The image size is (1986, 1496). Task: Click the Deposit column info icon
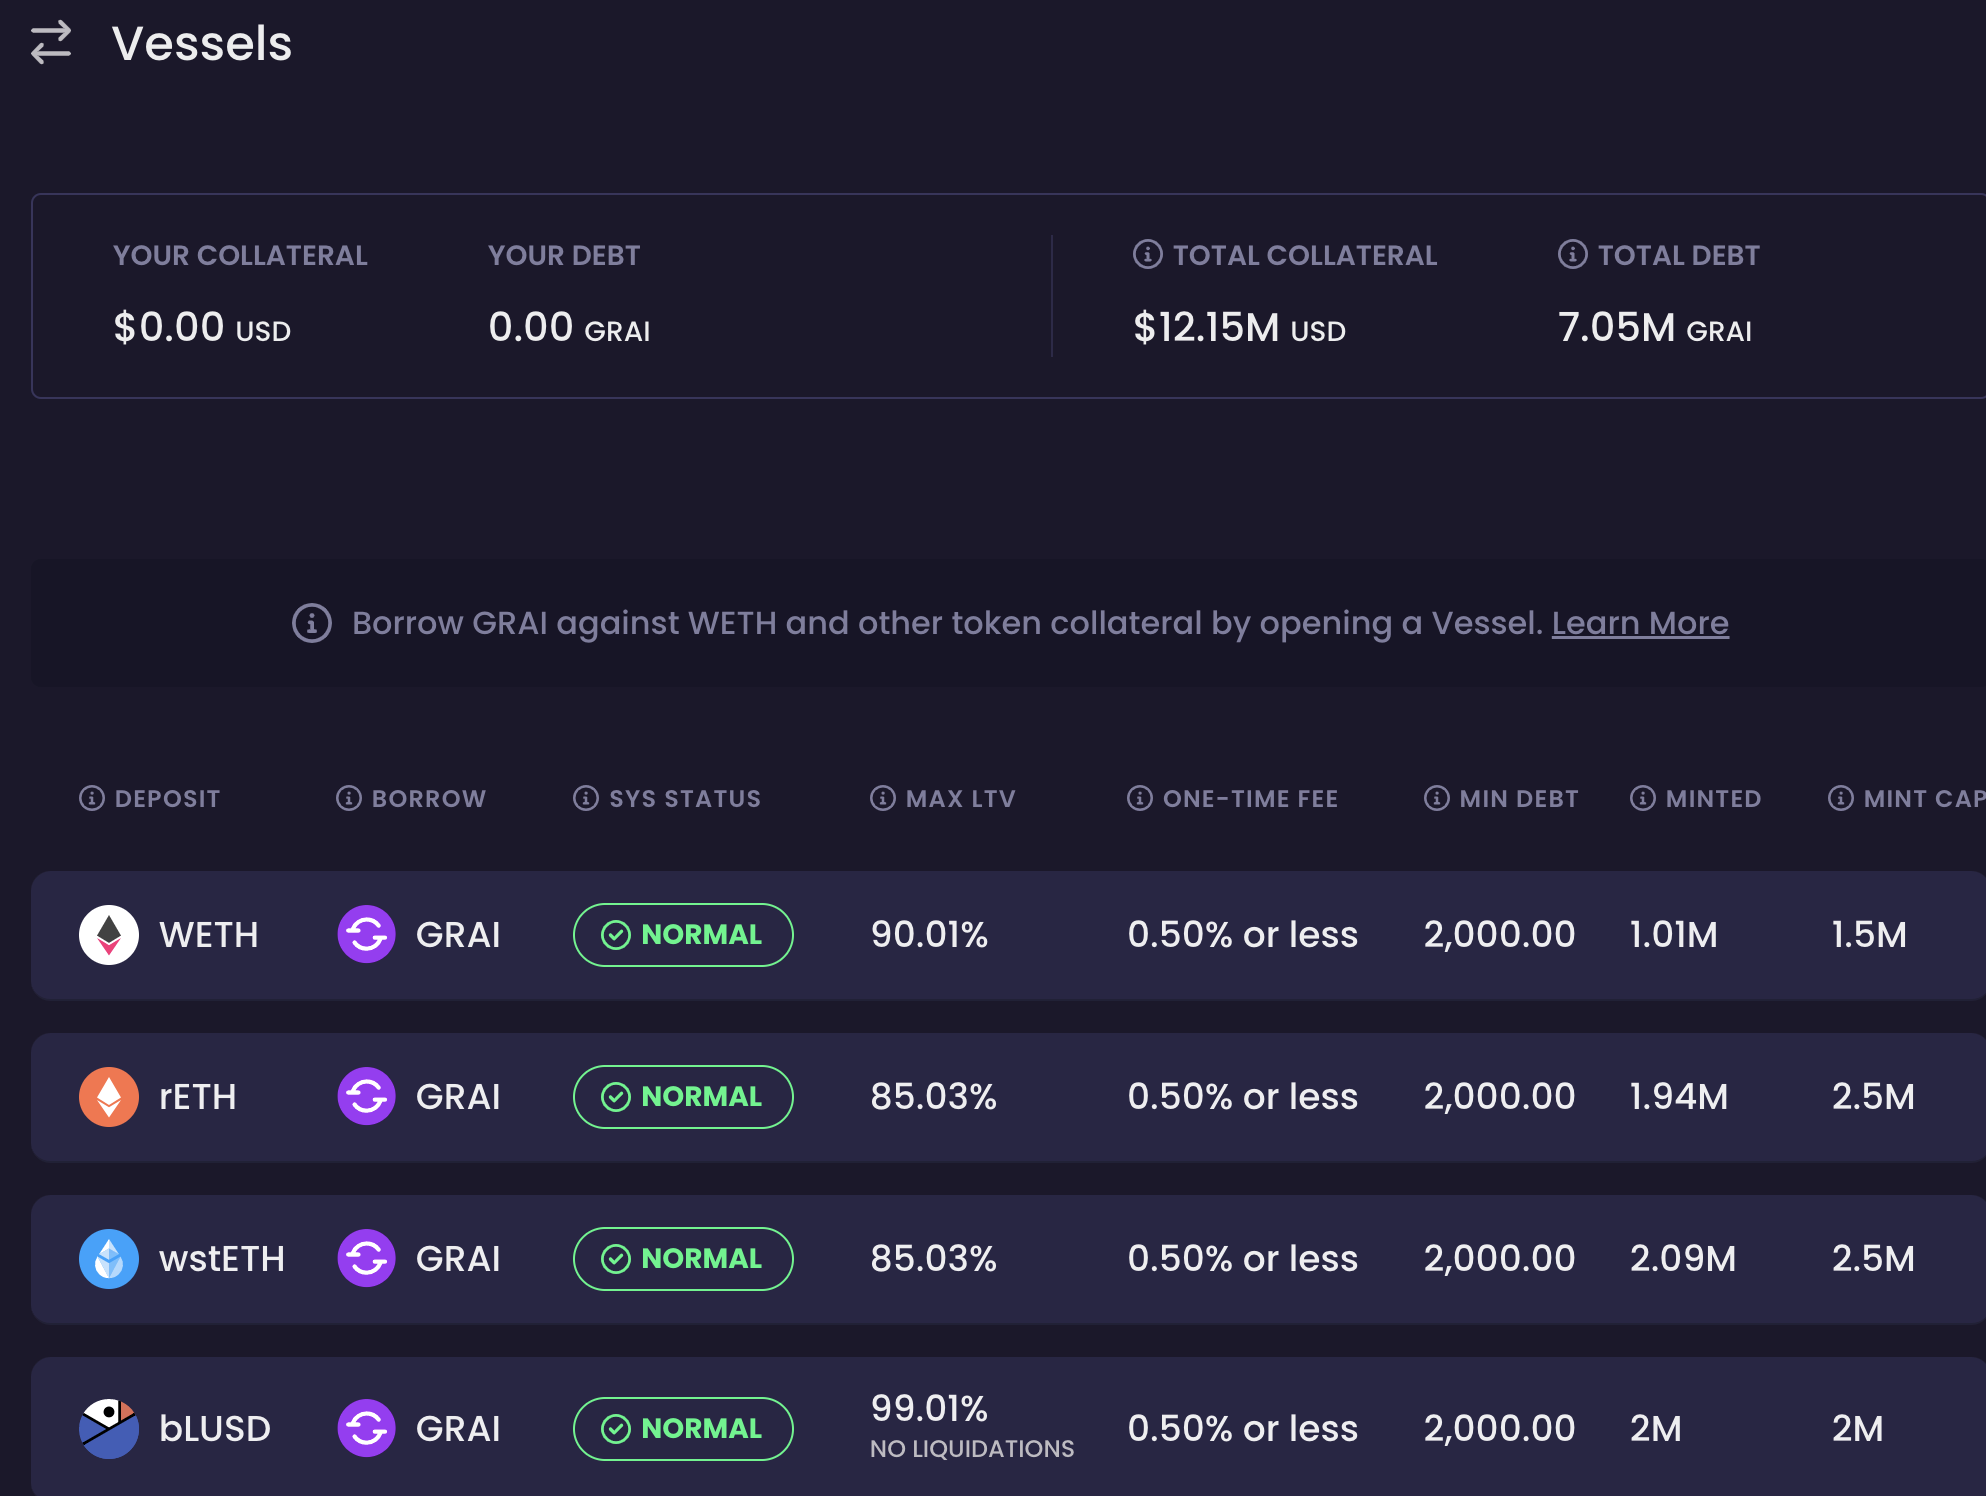(x=92, y=798)
